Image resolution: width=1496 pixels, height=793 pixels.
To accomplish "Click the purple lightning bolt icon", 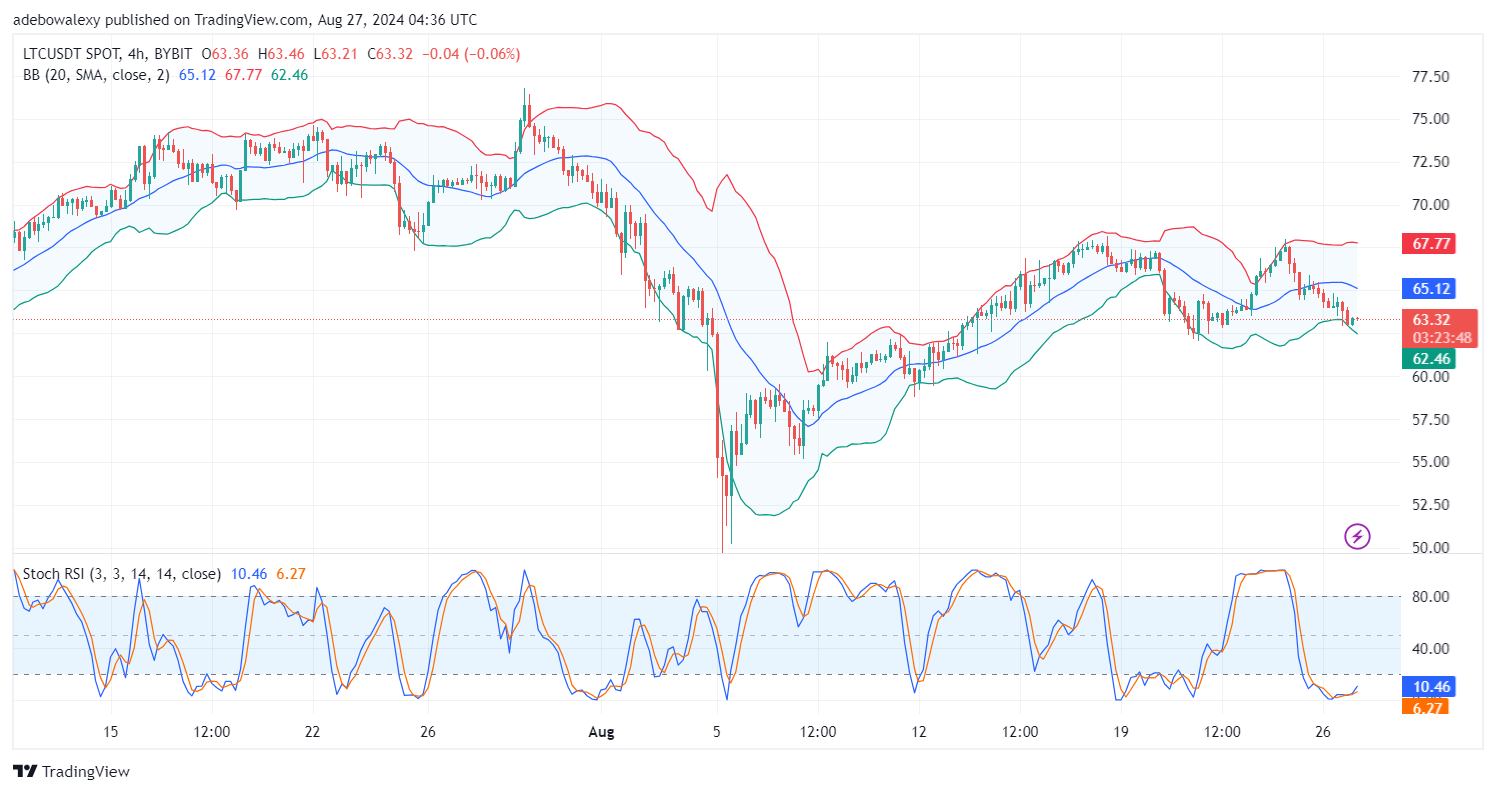I will [x=1357, y=537].
